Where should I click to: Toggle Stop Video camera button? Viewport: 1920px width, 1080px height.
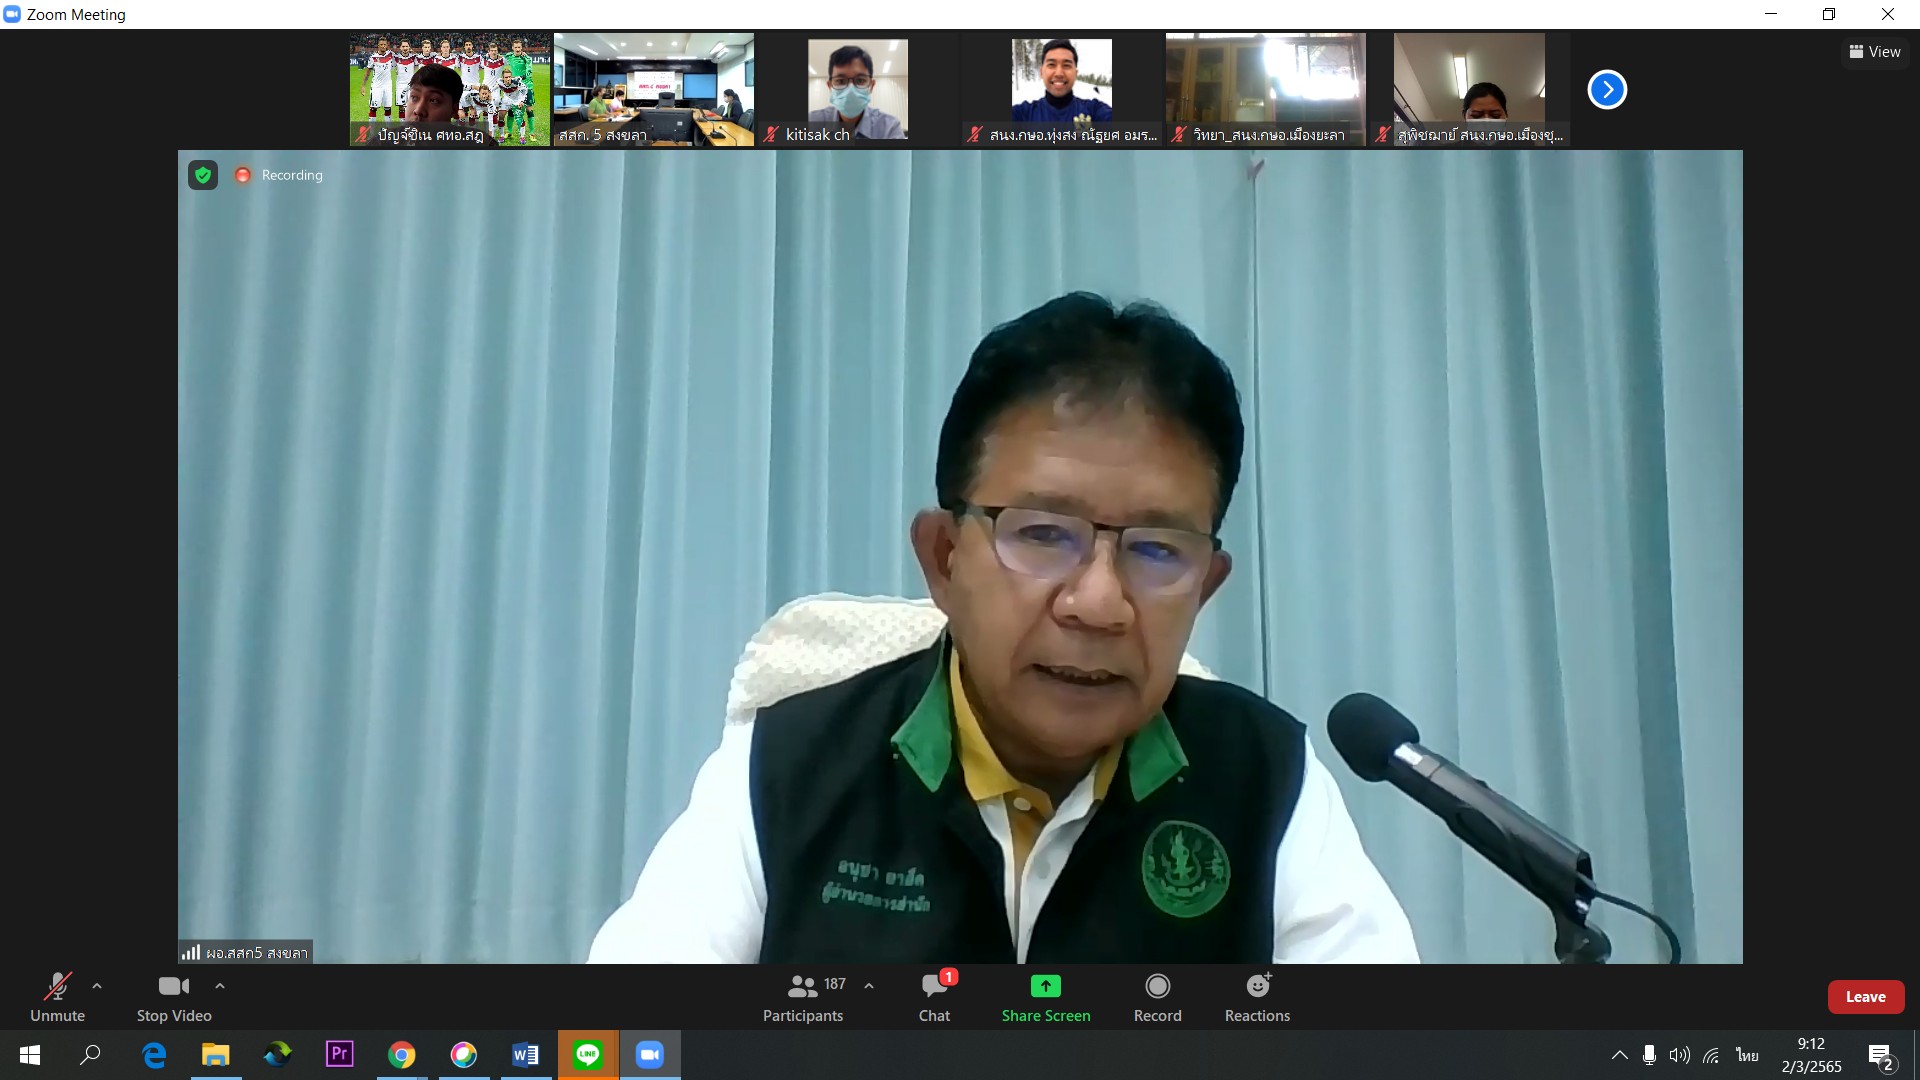[x=173, y=987]
